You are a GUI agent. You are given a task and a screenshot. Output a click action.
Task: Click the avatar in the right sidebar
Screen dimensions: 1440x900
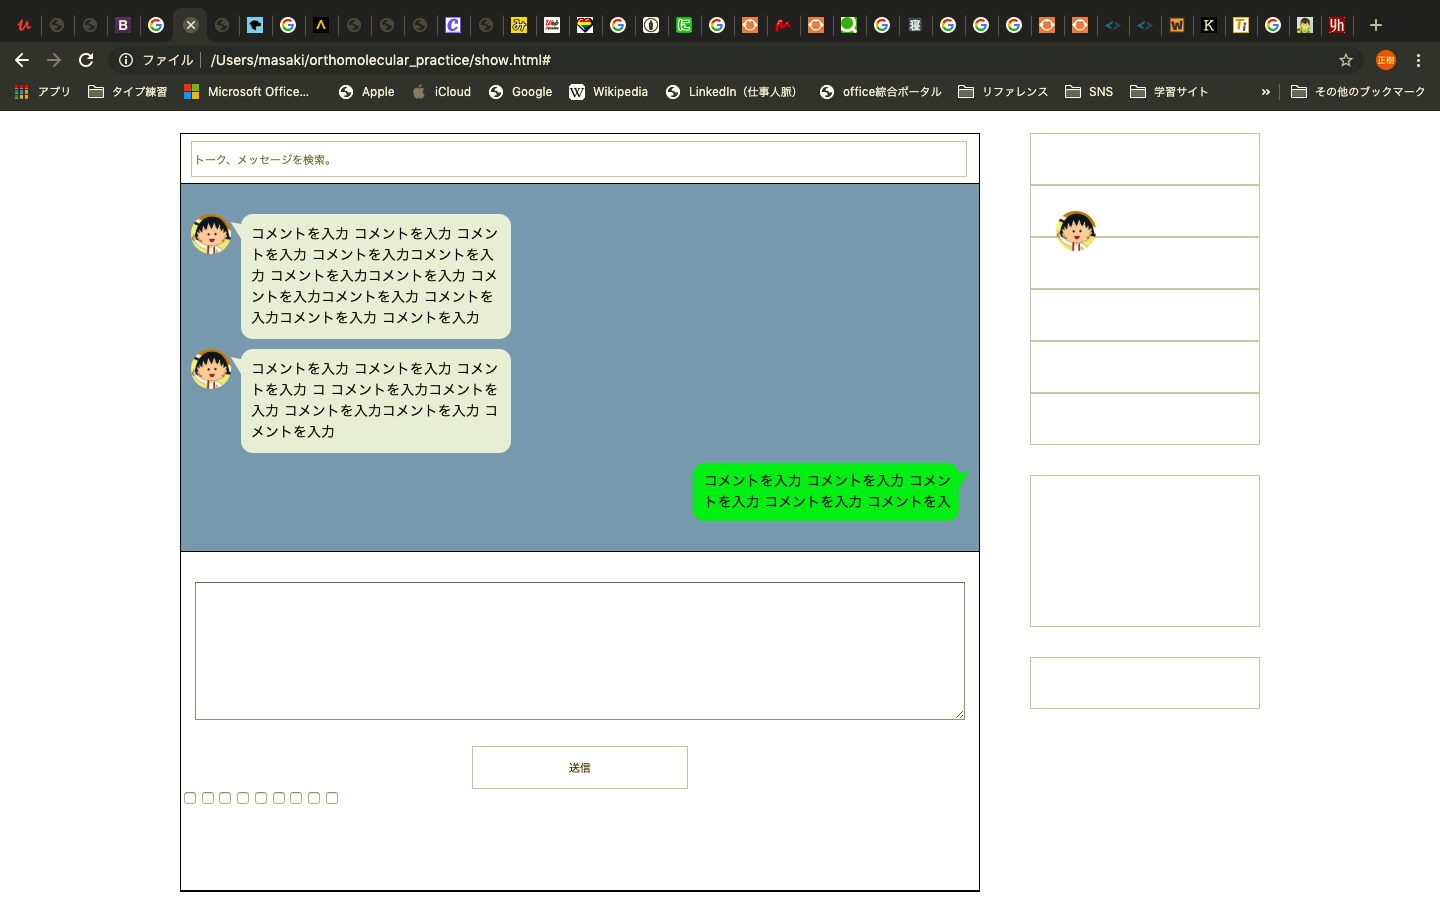coord(1076,231)
